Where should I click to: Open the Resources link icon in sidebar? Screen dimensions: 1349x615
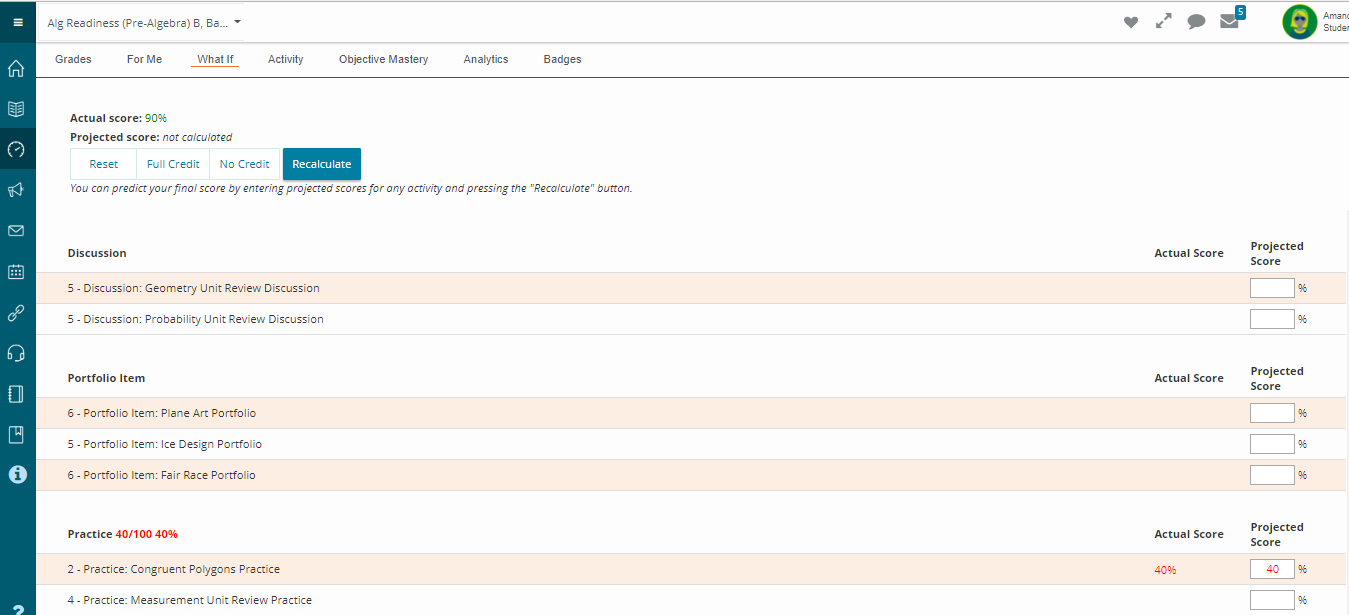coord(16,313)
